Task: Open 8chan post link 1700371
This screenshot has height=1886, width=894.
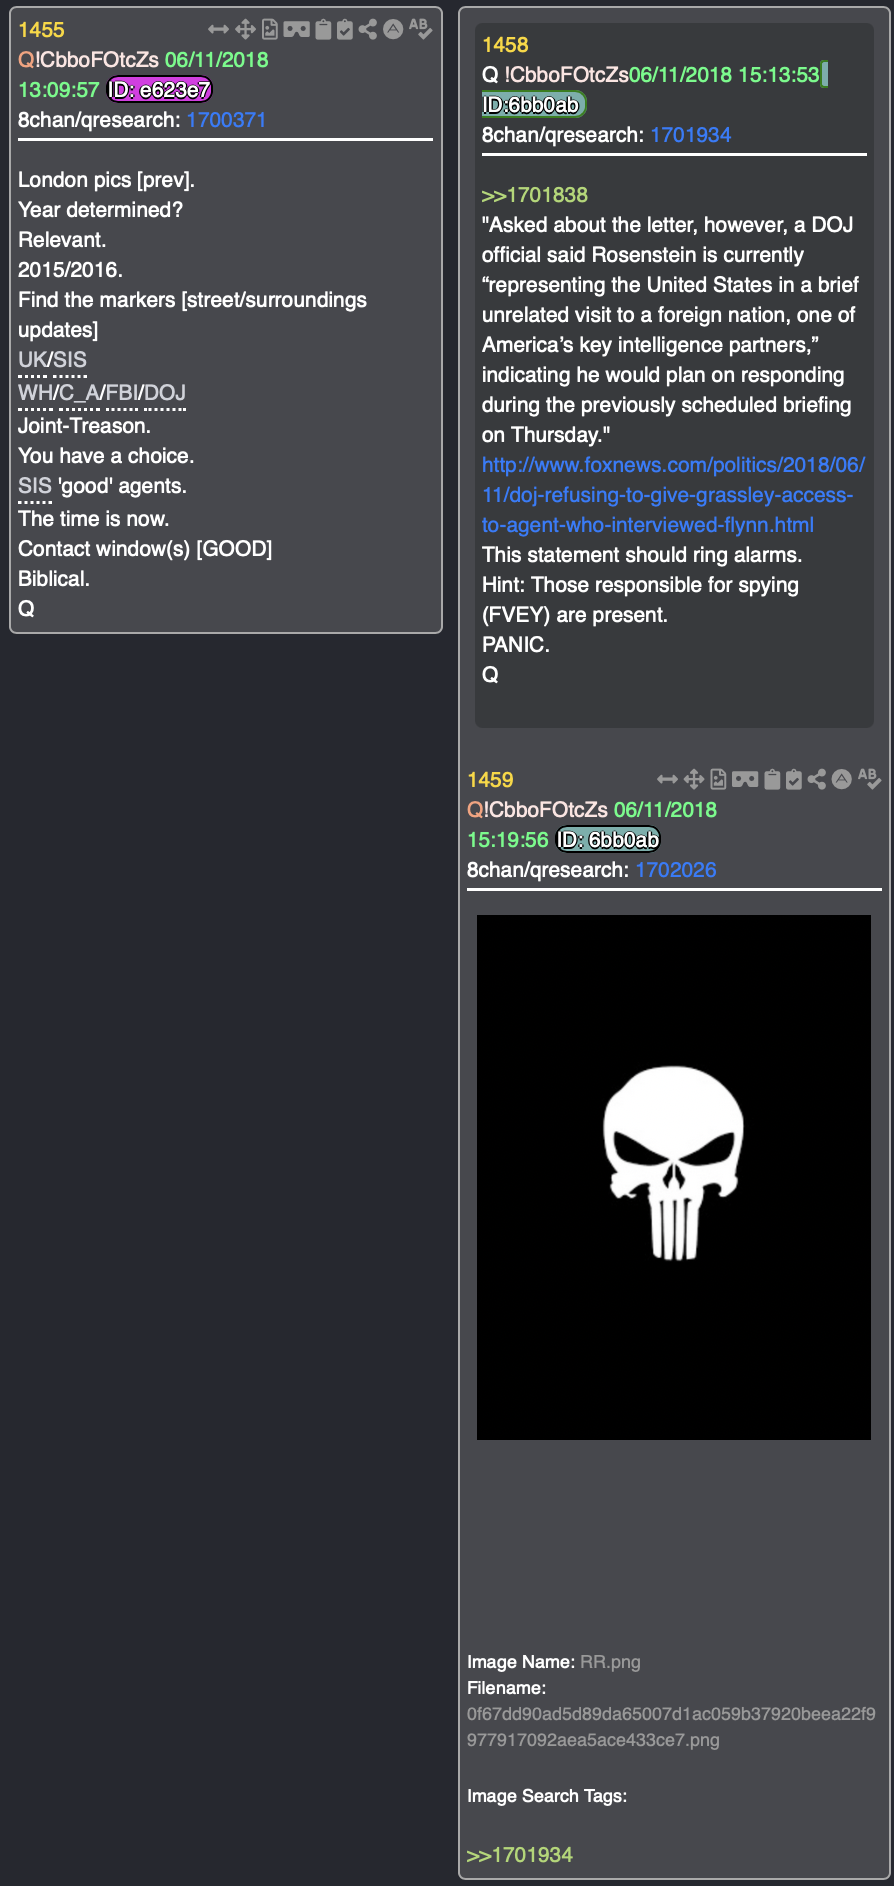Action: click(226, 120)
